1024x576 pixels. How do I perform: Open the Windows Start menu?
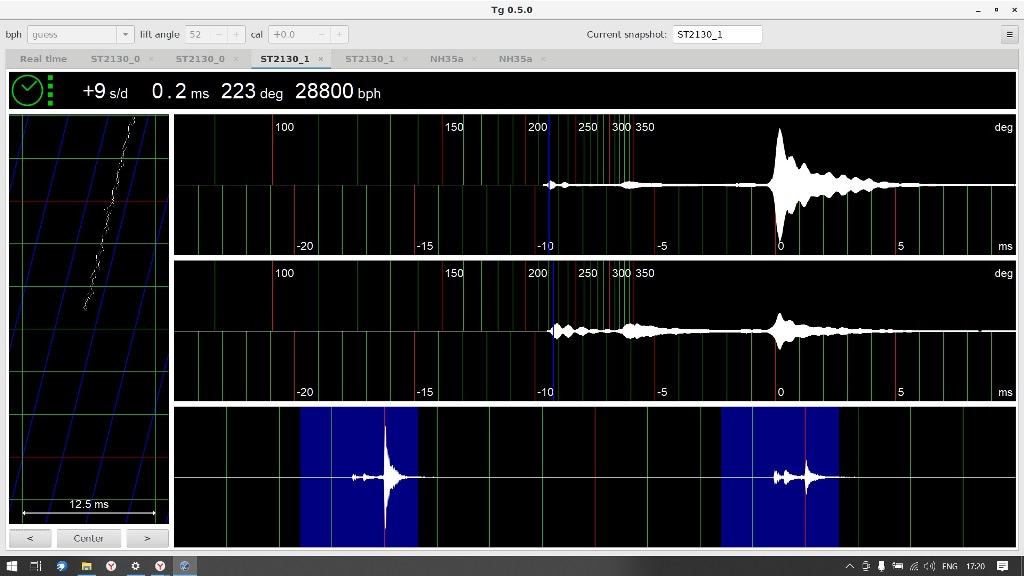11,566
